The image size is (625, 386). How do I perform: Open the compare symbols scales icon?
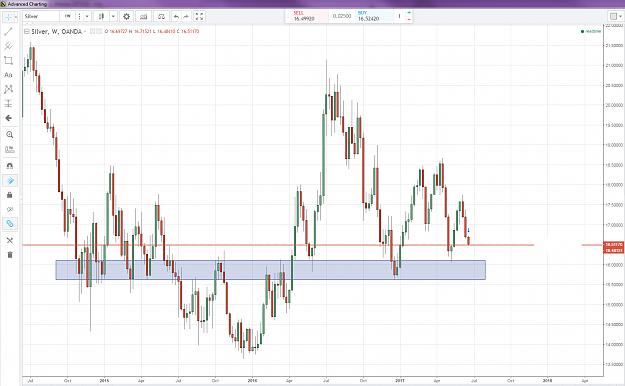click(161, 16)
